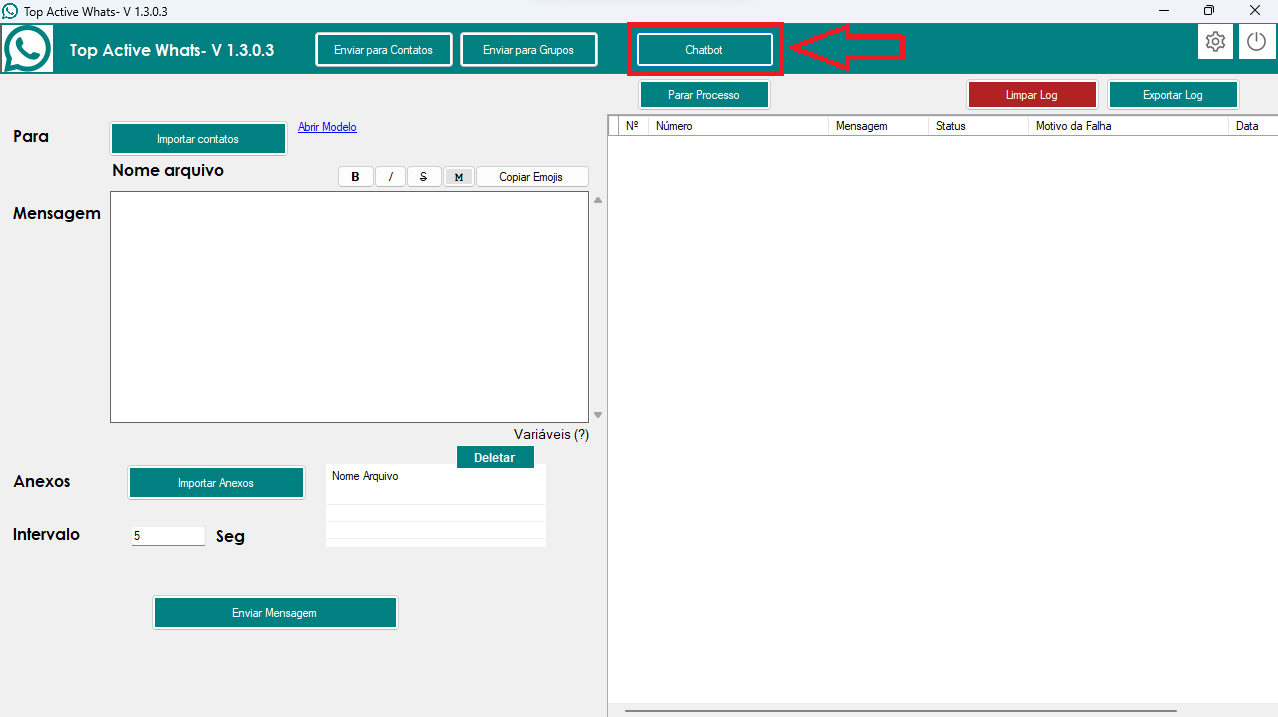Screen dimensions: 1278x717
Task: Open the Abrir Modelo link
Action: pos(327,127)
